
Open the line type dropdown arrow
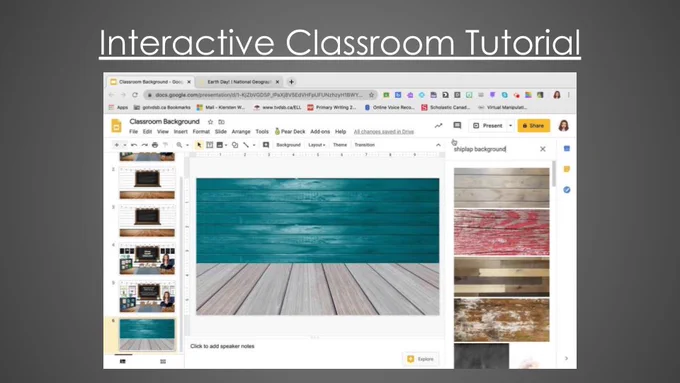pos(254,145)
